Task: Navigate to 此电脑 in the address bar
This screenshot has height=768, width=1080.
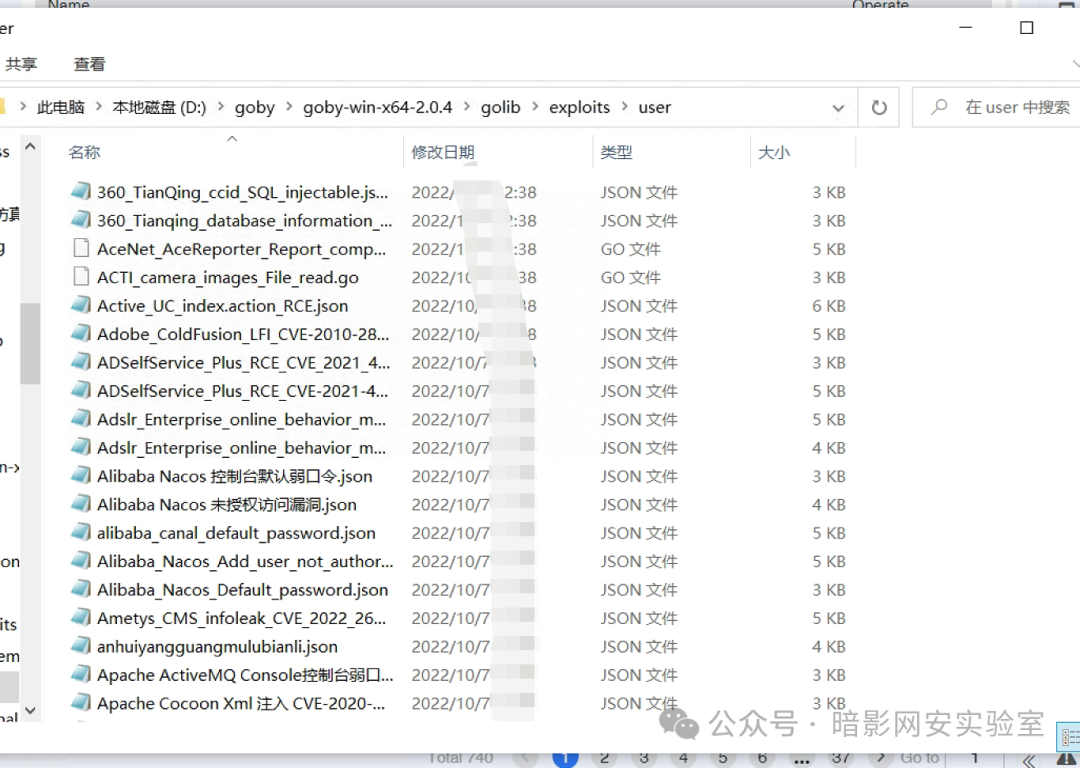Action: tap(61, 107)
